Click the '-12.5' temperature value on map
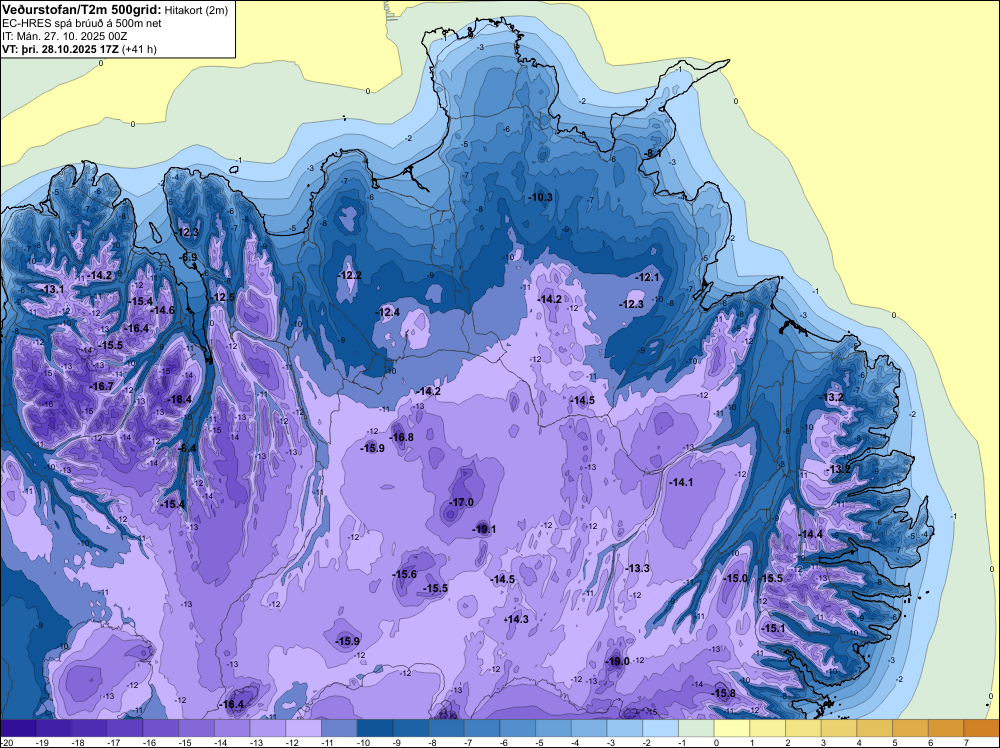The image size is (1000, 748). 223,297
